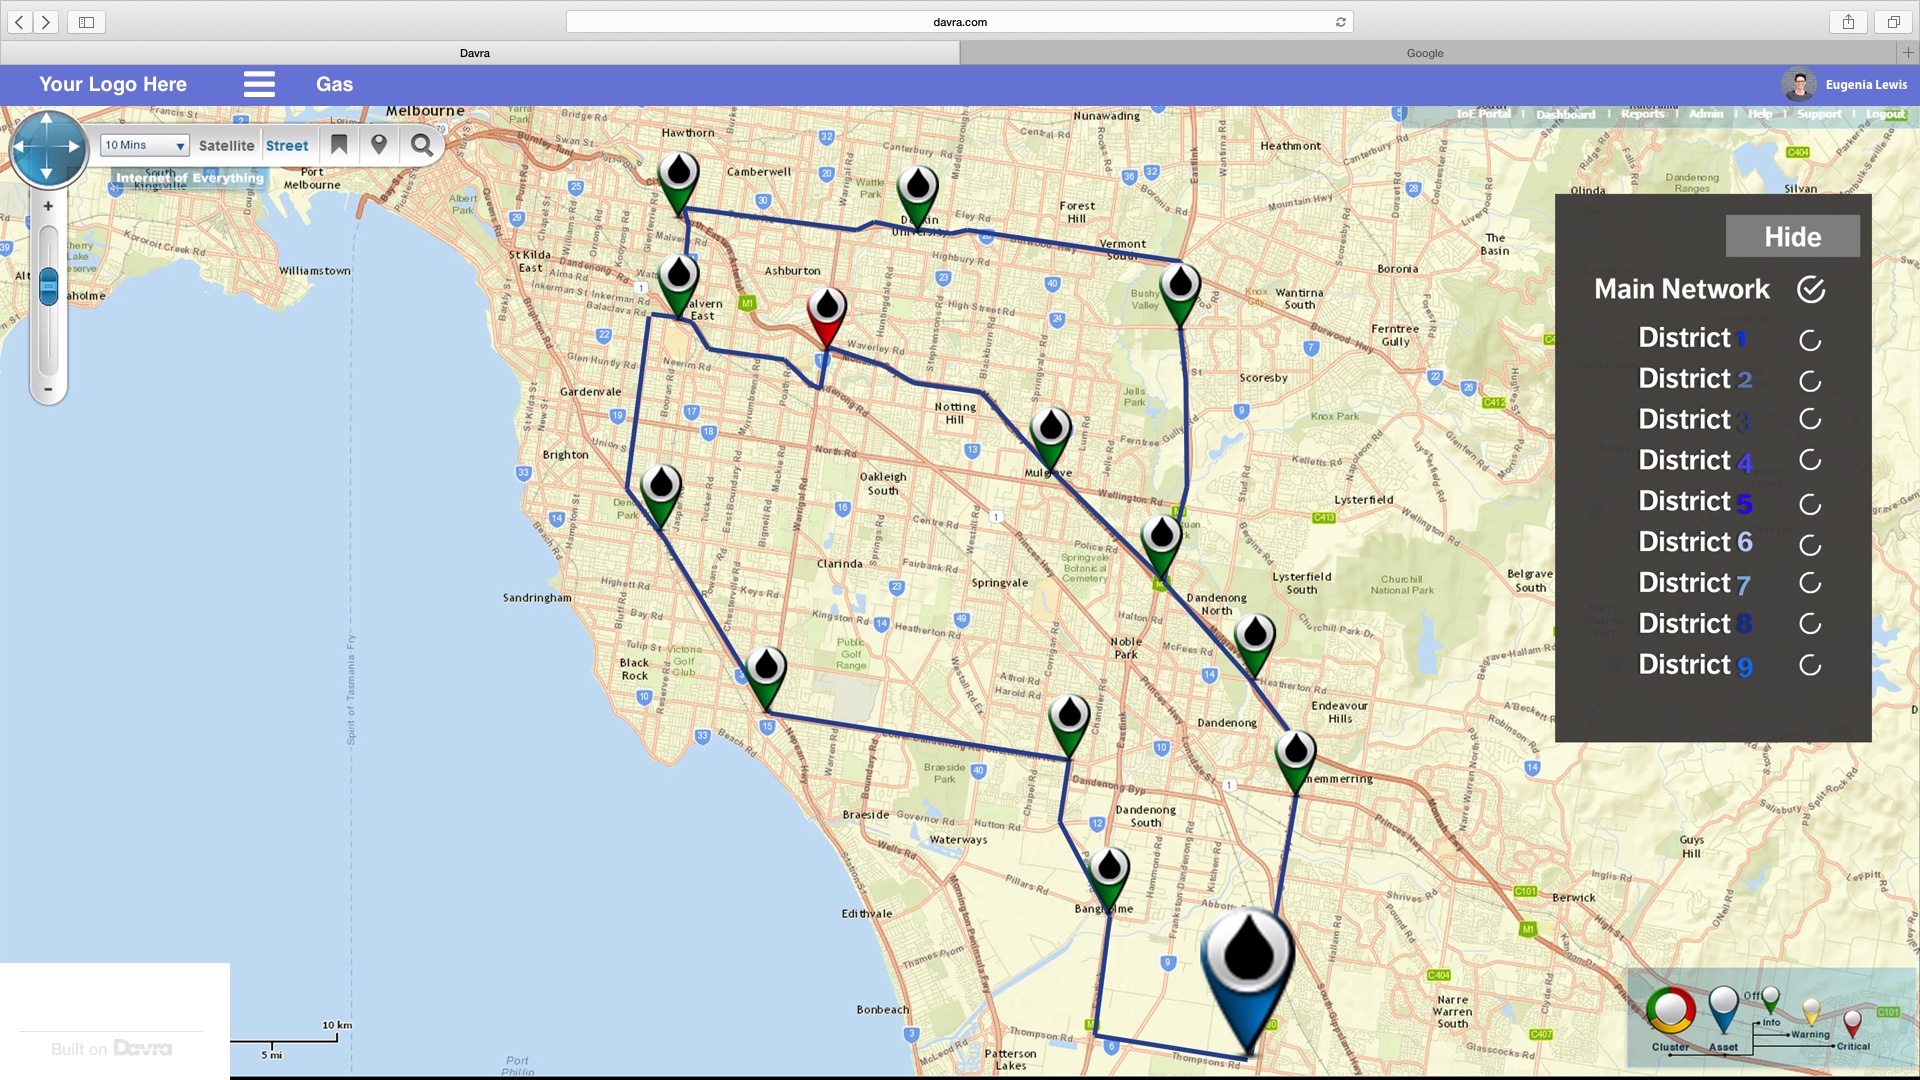Select the large blue asset marker
The height and width of the screenshot is (1080, 1920).
[1248, 980]
